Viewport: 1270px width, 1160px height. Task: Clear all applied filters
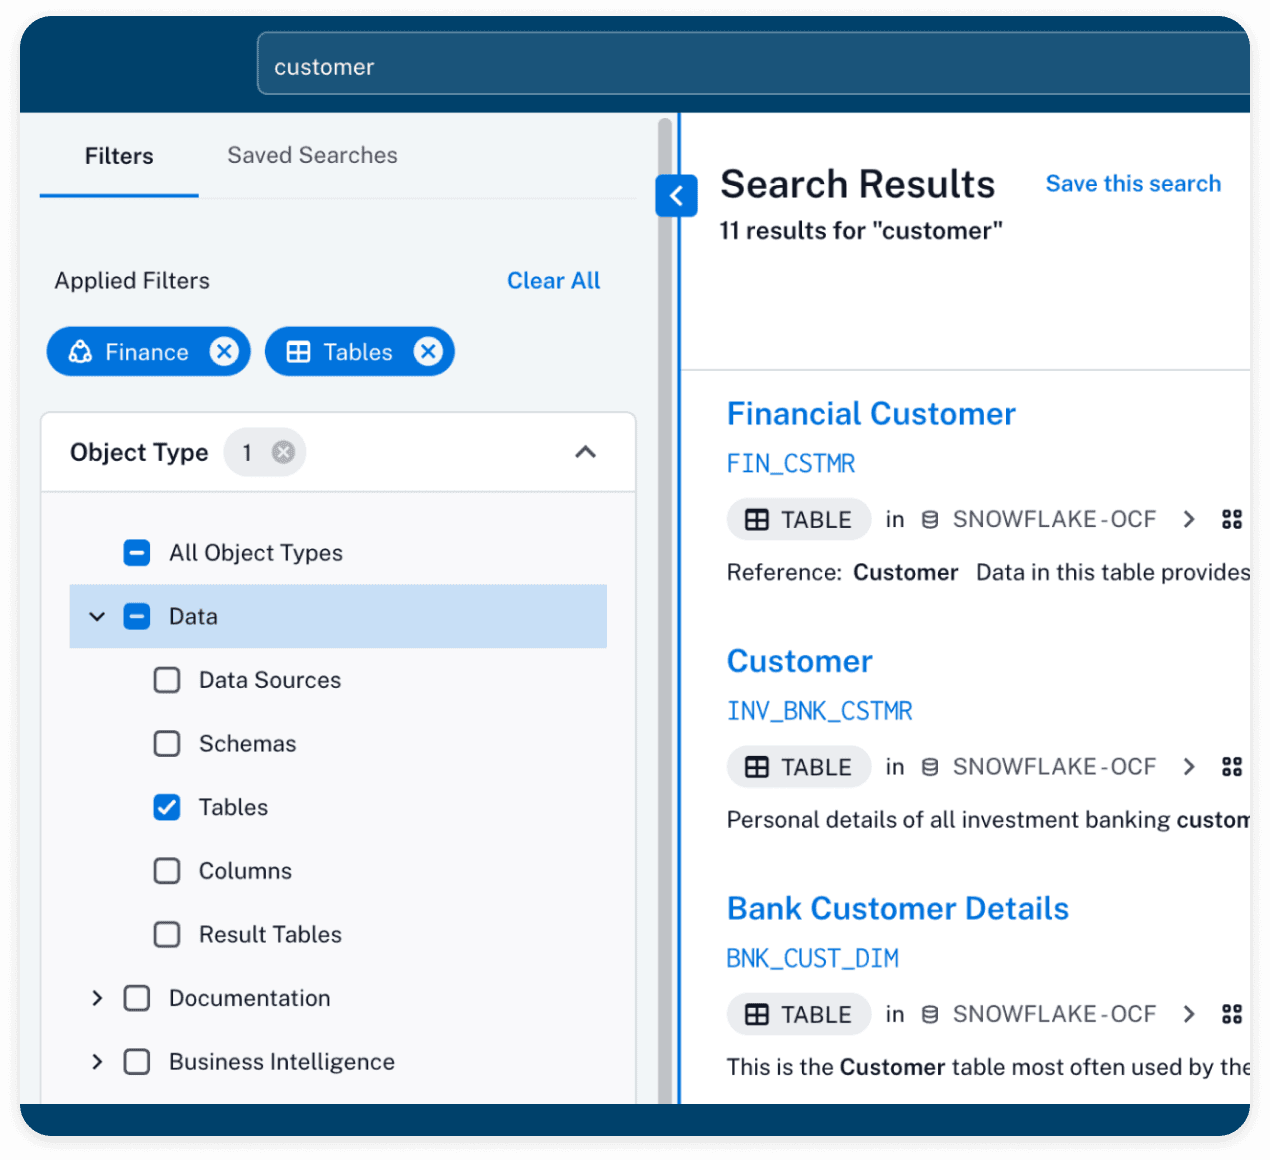tap(553, 280)
